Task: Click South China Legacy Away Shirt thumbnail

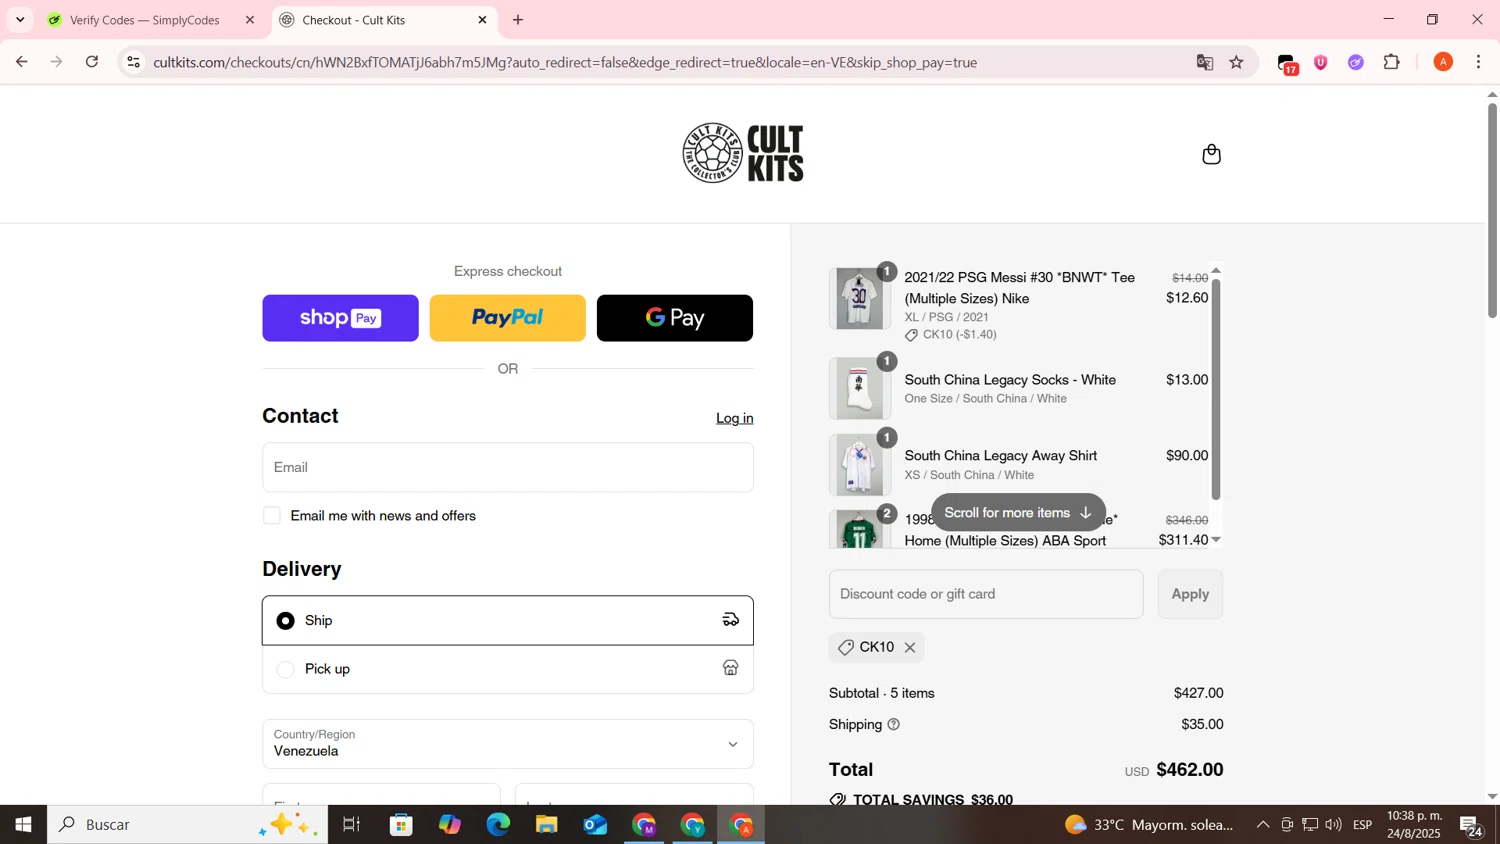Action: pos(860,464)
